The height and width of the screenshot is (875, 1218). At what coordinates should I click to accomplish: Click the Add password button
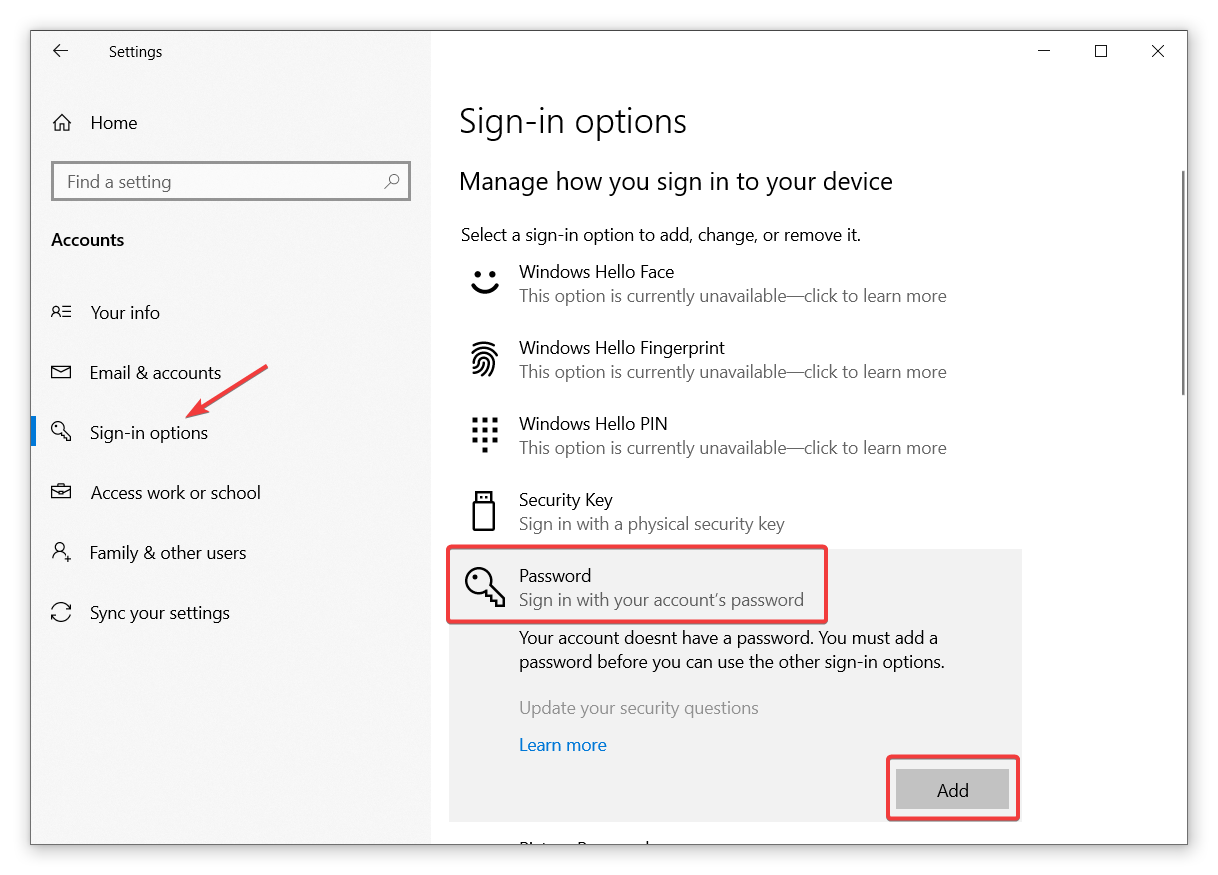tap(953, 790)
